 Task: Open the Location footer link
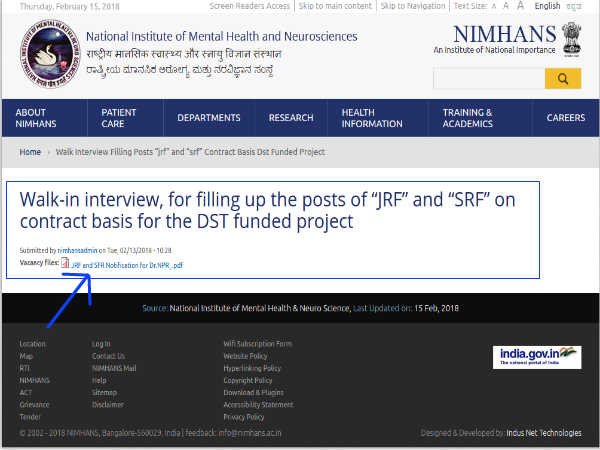coord(33,344)
